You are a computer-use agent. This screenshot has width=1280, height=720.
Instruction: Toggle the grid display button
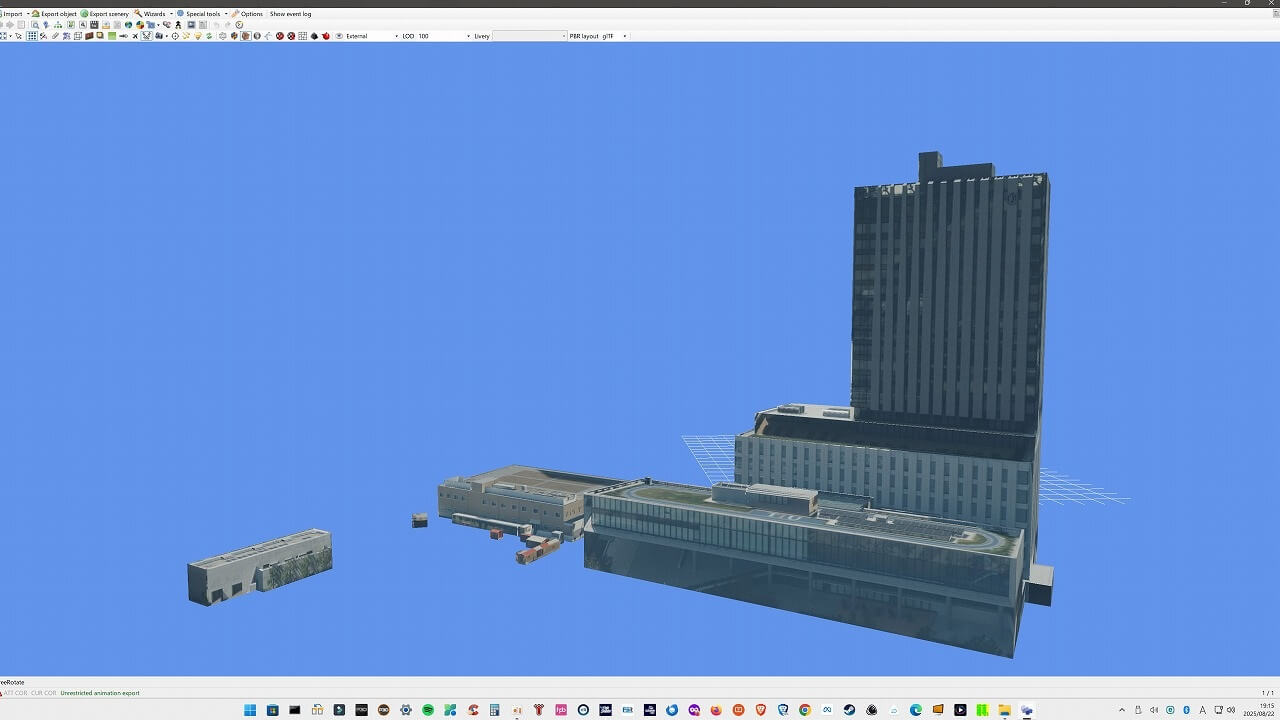point(32,36)
